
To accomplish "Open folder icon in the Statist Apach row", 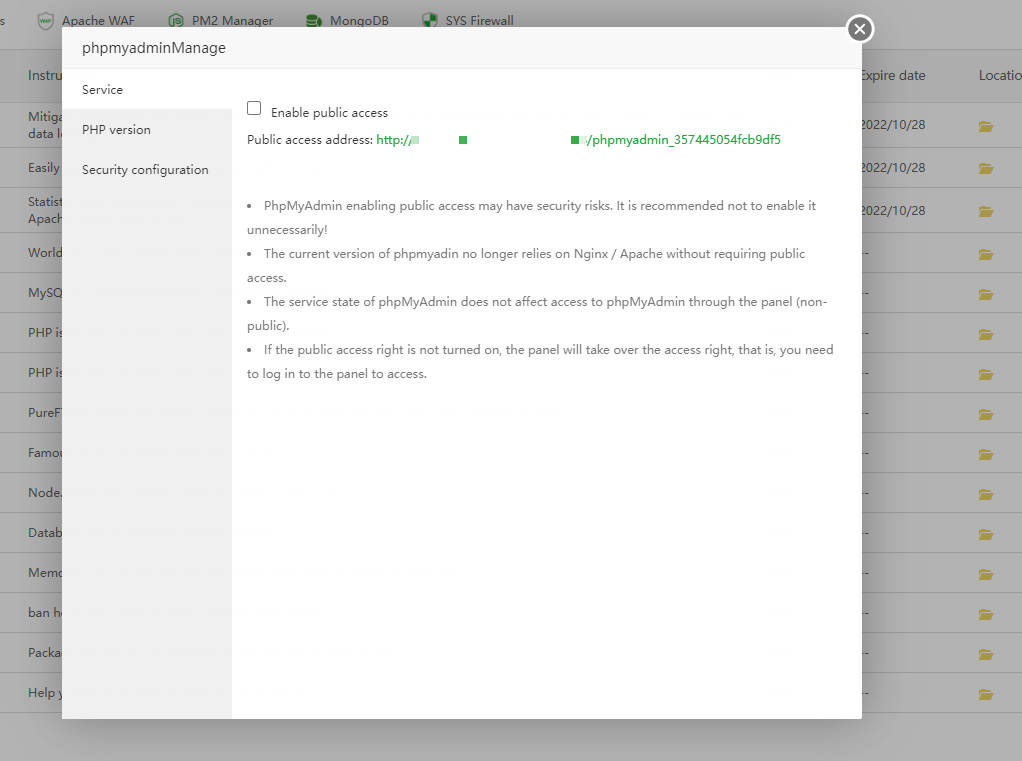I will click(986, 212).
